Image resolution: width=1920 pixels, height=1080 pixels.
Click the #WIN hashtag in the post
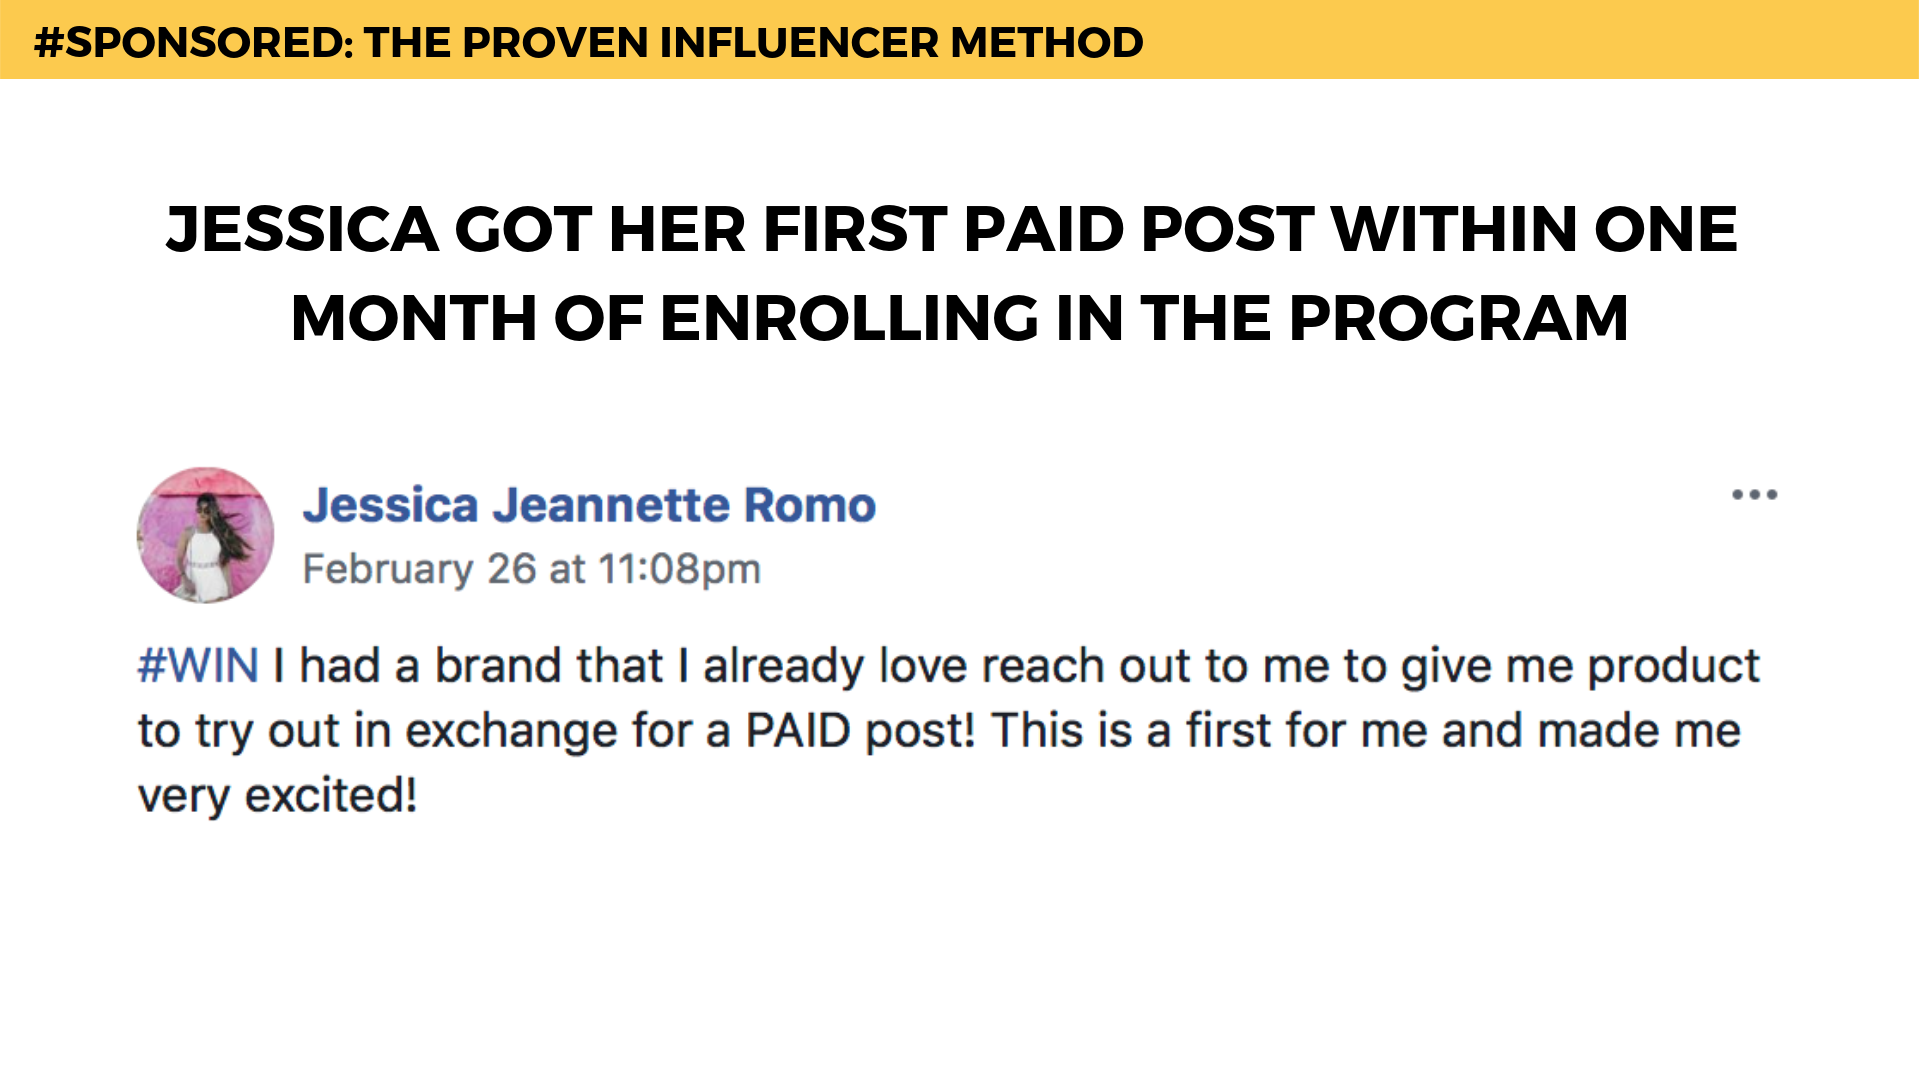pos(198,666)
